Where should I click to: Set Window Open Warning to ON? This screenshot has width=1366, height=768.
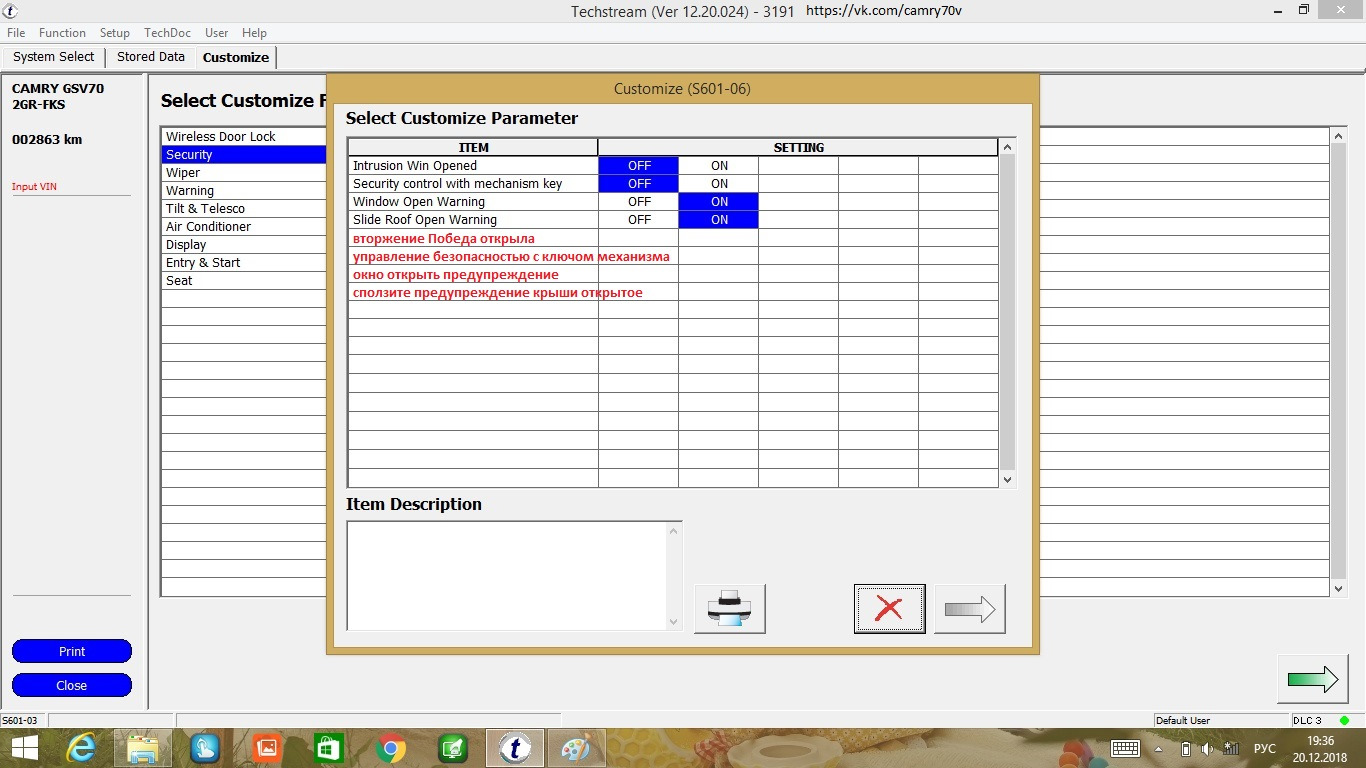coord(719,202)
